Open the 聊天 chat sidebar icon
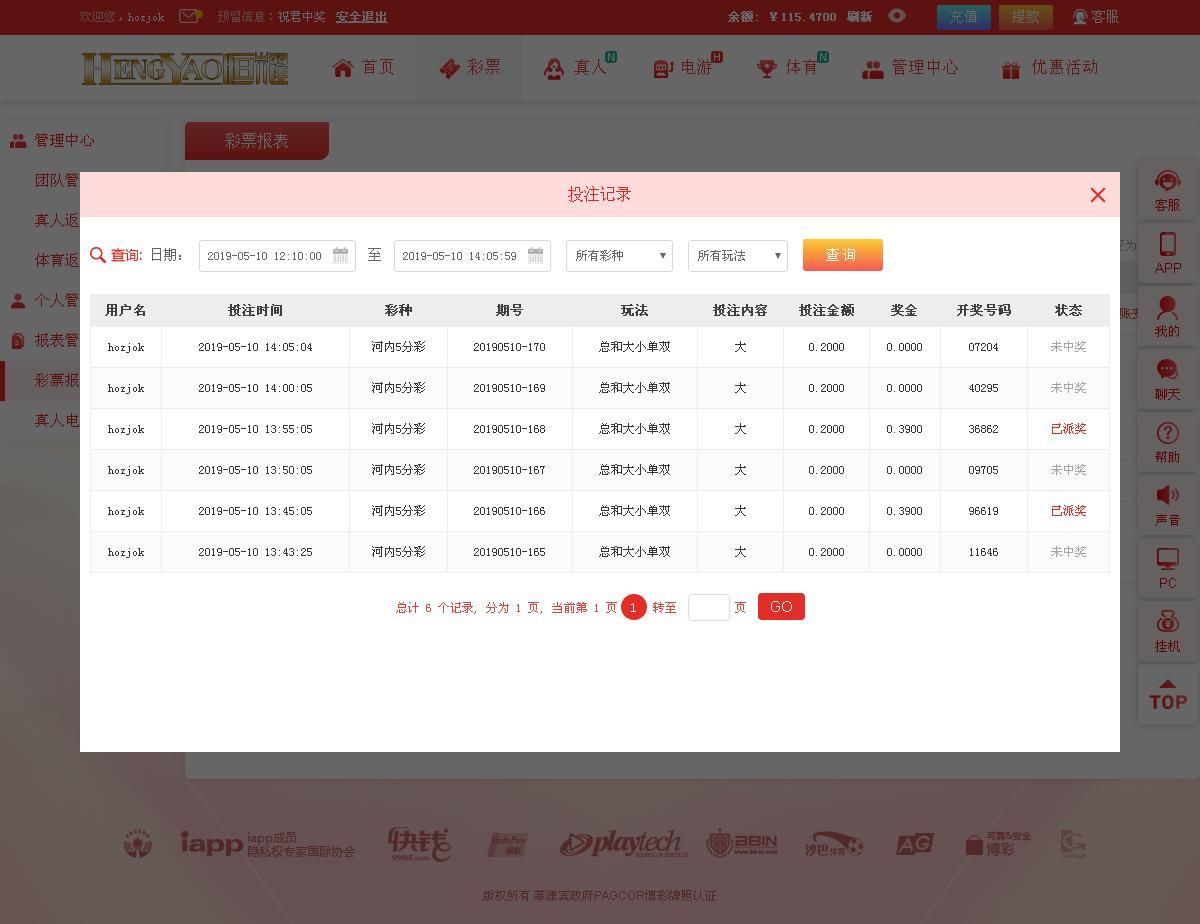Viewport: 1200px width, 924px height. click(1167, 380)
